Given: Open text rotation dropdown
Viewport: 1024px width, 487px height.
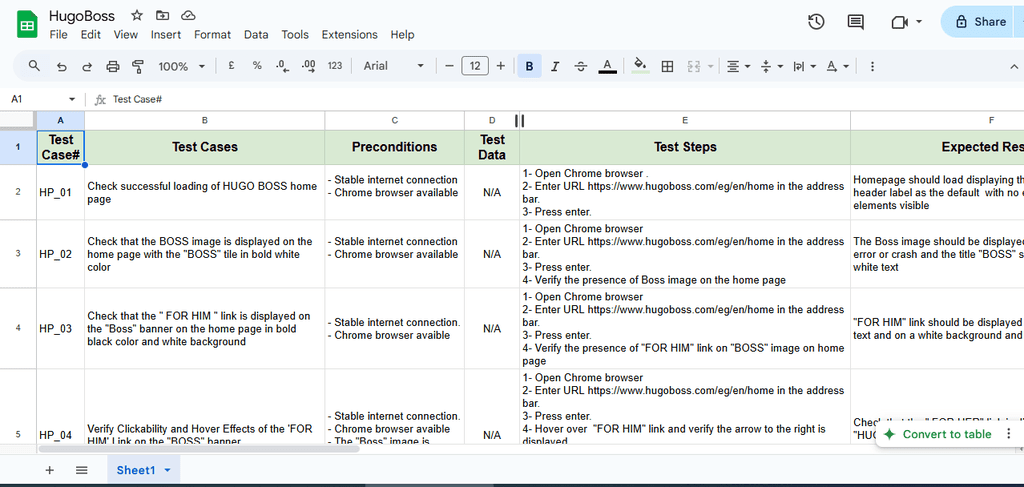Looking at the screenshot, I should [x=837, y=66].
